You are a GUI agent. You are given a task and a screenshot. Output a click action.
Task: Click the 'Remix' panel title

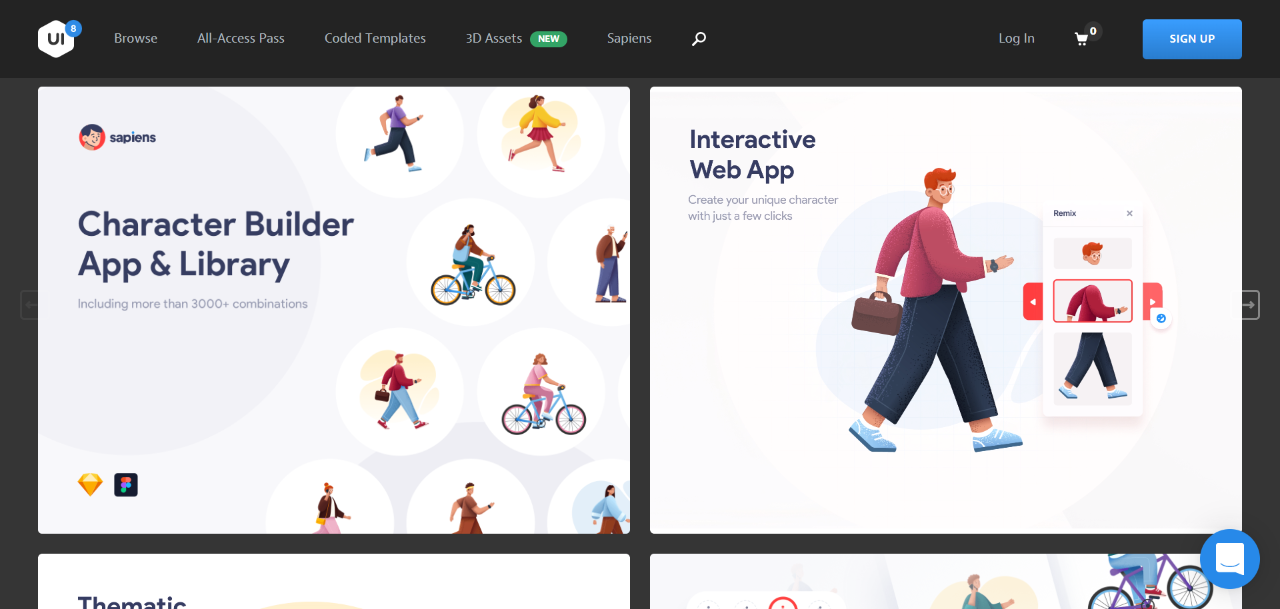tap(1065, 213)
